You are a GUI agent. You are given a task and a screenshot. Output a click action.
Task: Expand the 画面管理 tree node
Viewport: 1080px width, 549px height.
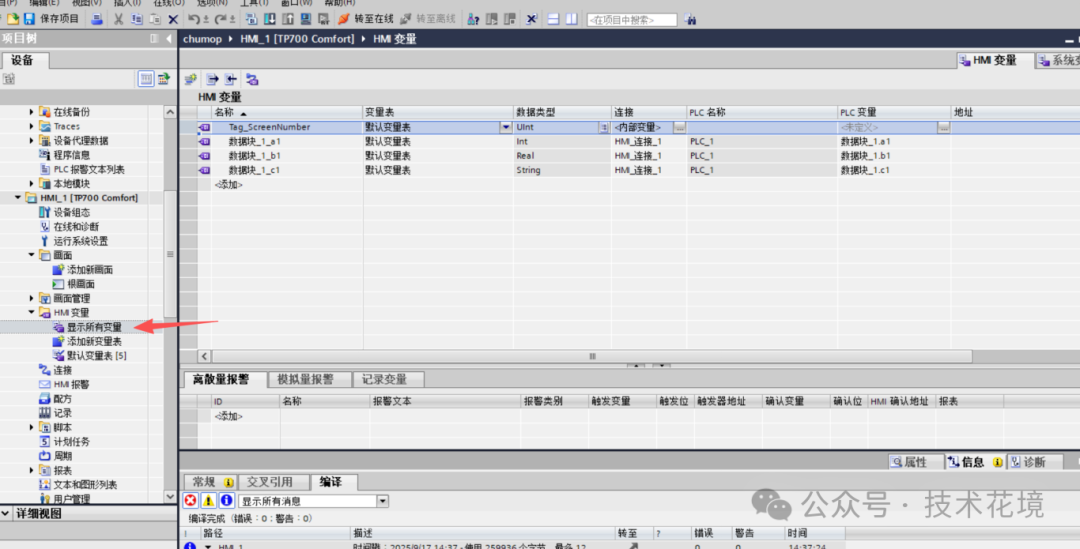(x=32, y=298)
